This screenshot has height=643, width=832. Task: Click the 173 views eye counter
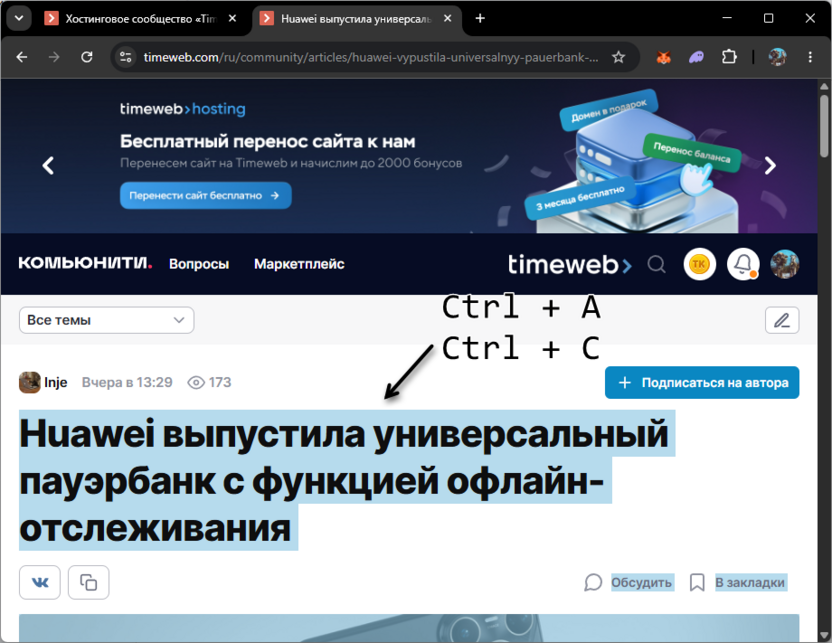click(x=209, y=382)
